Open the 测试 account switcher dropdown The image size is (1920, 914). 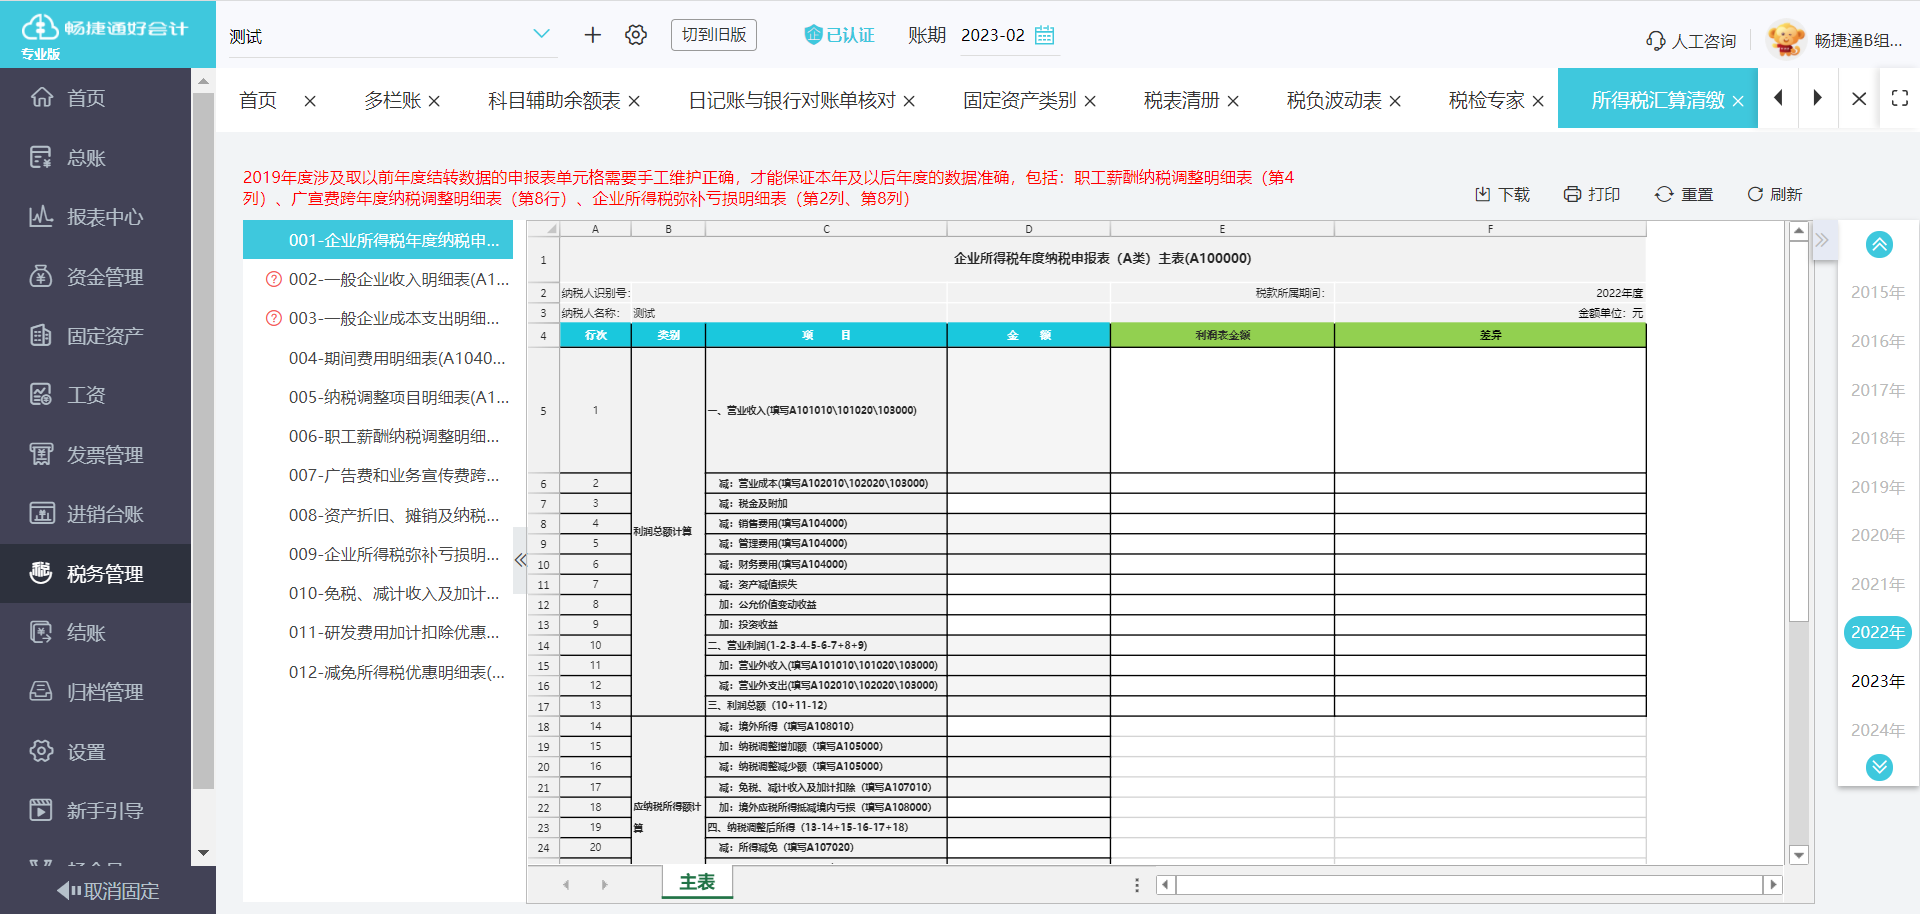pyautogui.click(x=392, y=35)
